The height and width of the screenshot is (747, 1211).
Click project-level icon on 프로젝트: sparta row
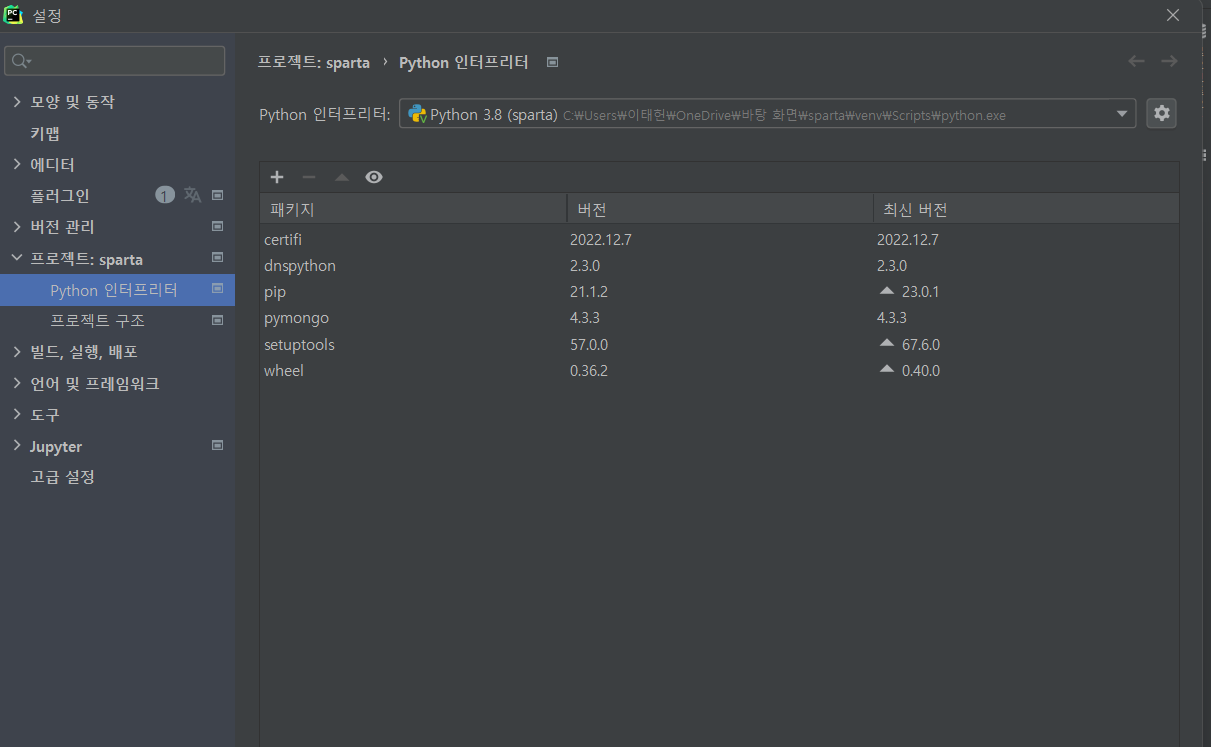[217, 258]
